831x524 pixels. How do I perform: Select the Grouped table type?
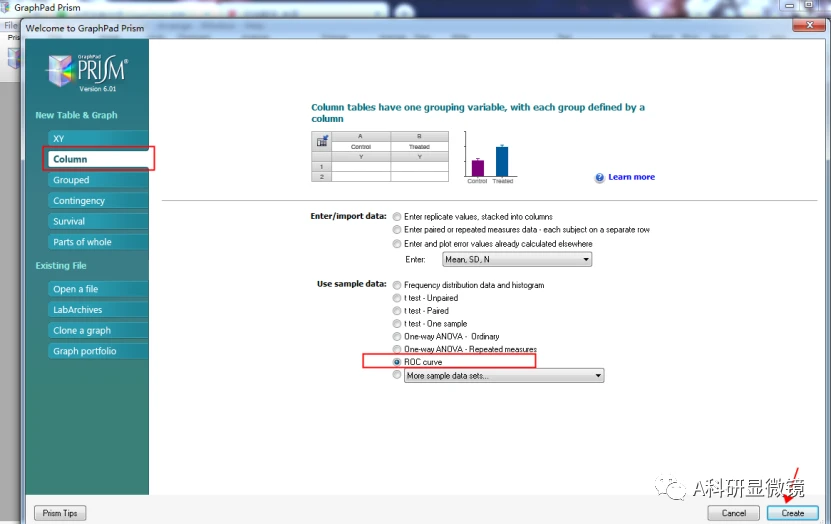tap(98, 180)
